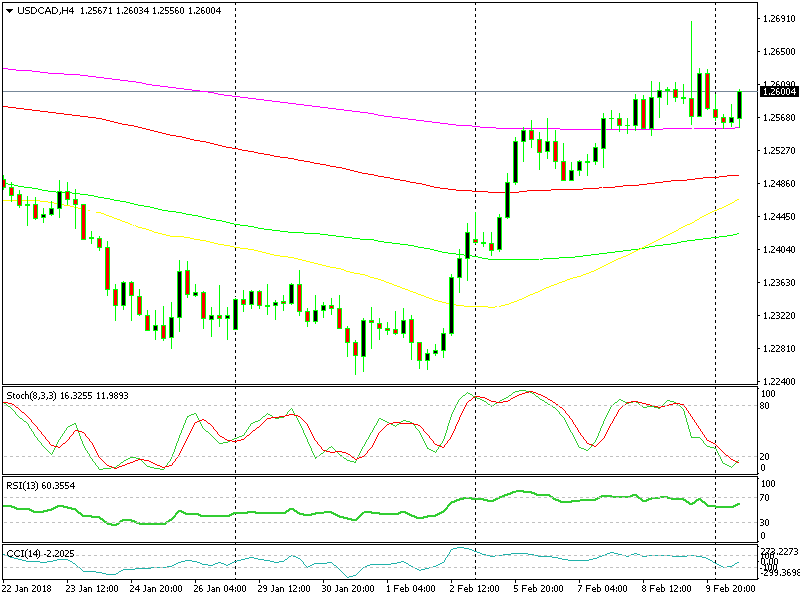
Task: Click the current price label 1.26004
Action: 779,92
